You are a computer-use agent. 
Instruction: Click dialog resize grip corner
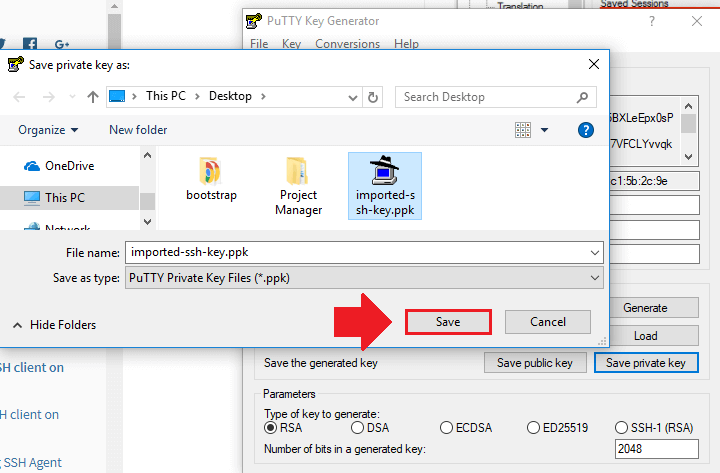click(602, 341)
